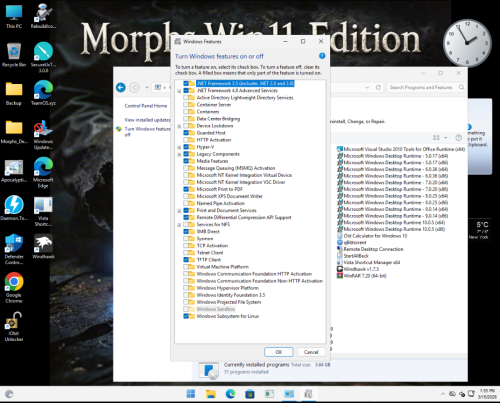Open Google Chrome desktop shortcut
The image size is (500, 403).
pyautogui.click(x=14, y=288)
